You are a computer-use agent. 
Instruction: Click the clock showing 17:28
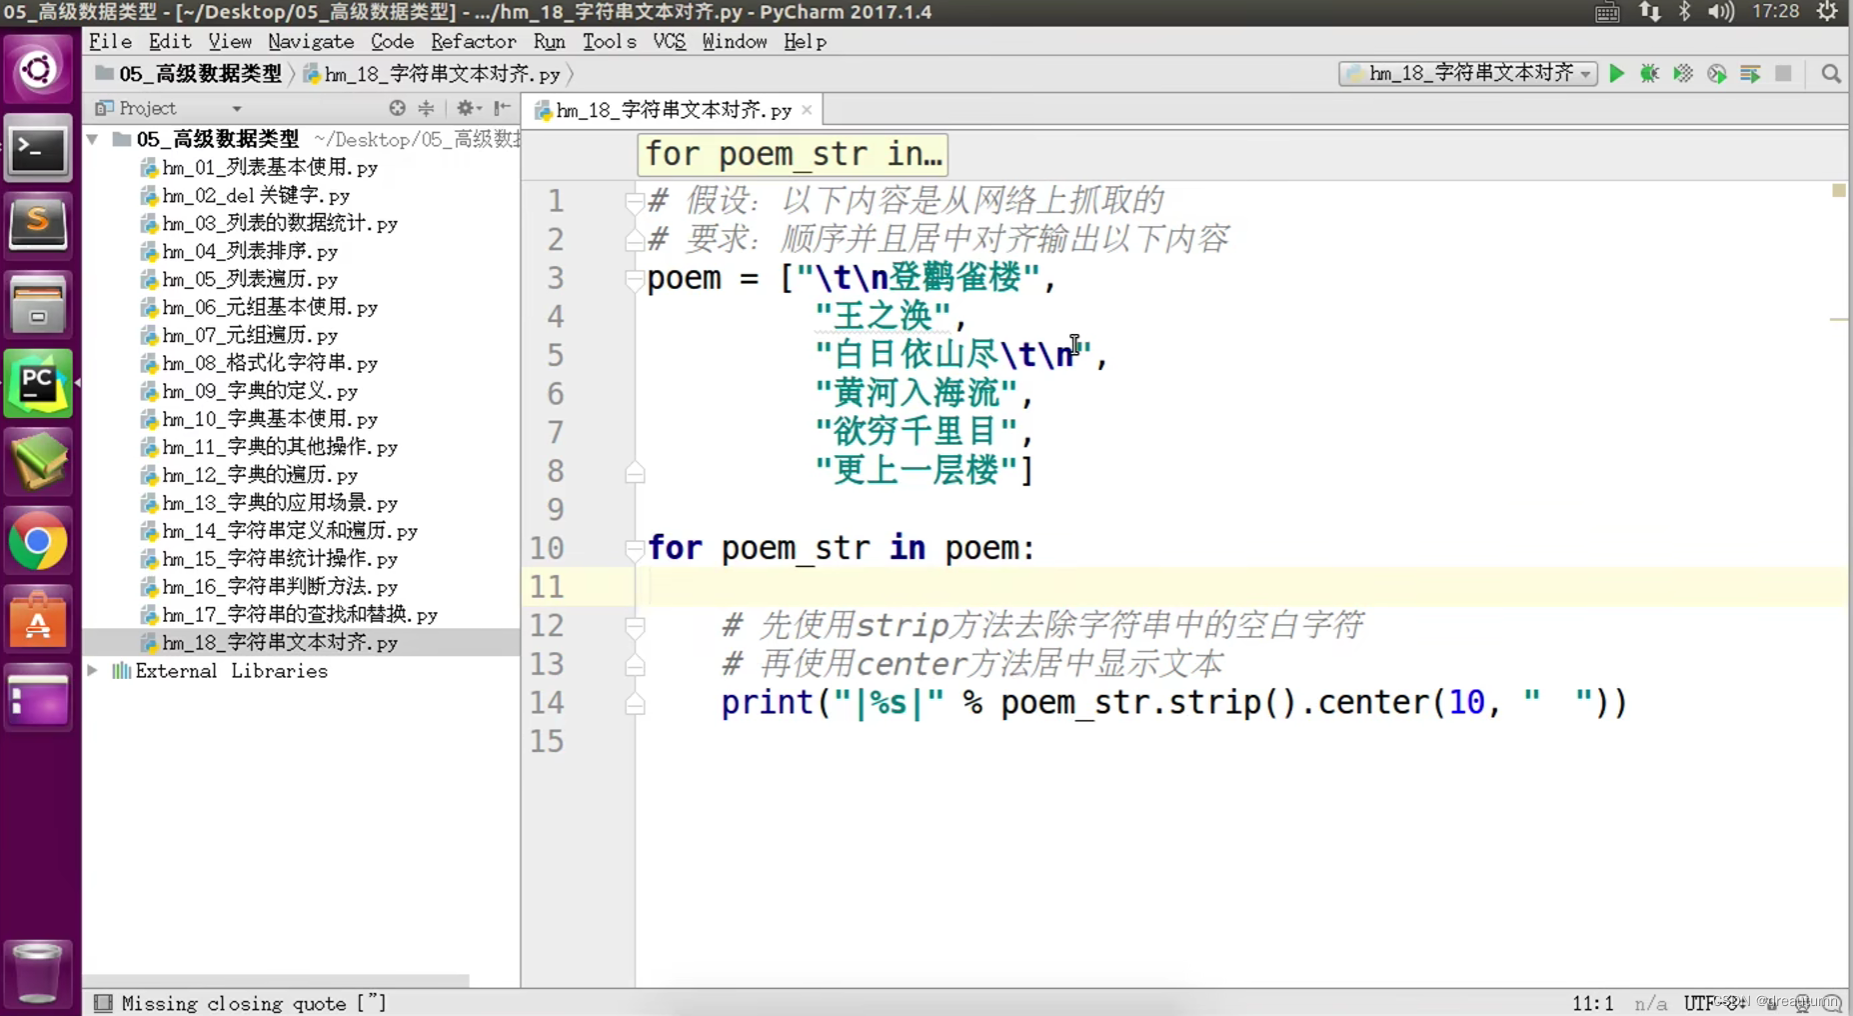pos(1775,12)
